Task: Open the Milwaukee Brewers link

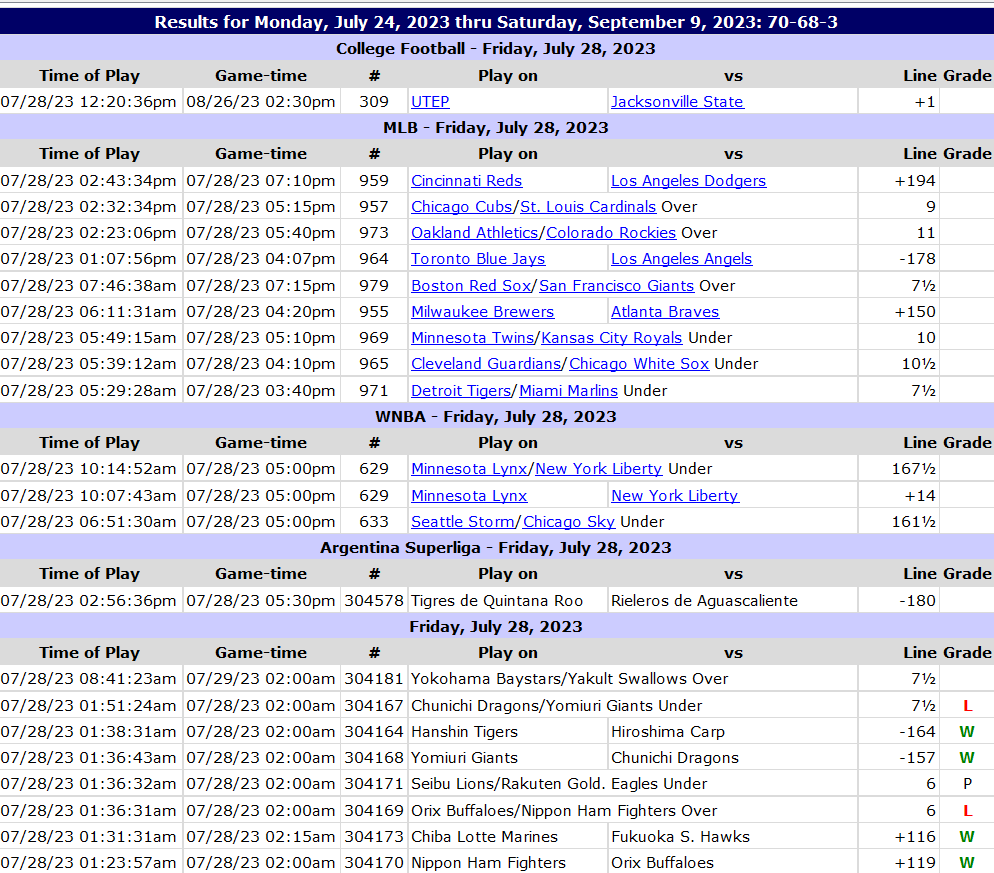Action: pyautogui.click(x=482, y=312)
